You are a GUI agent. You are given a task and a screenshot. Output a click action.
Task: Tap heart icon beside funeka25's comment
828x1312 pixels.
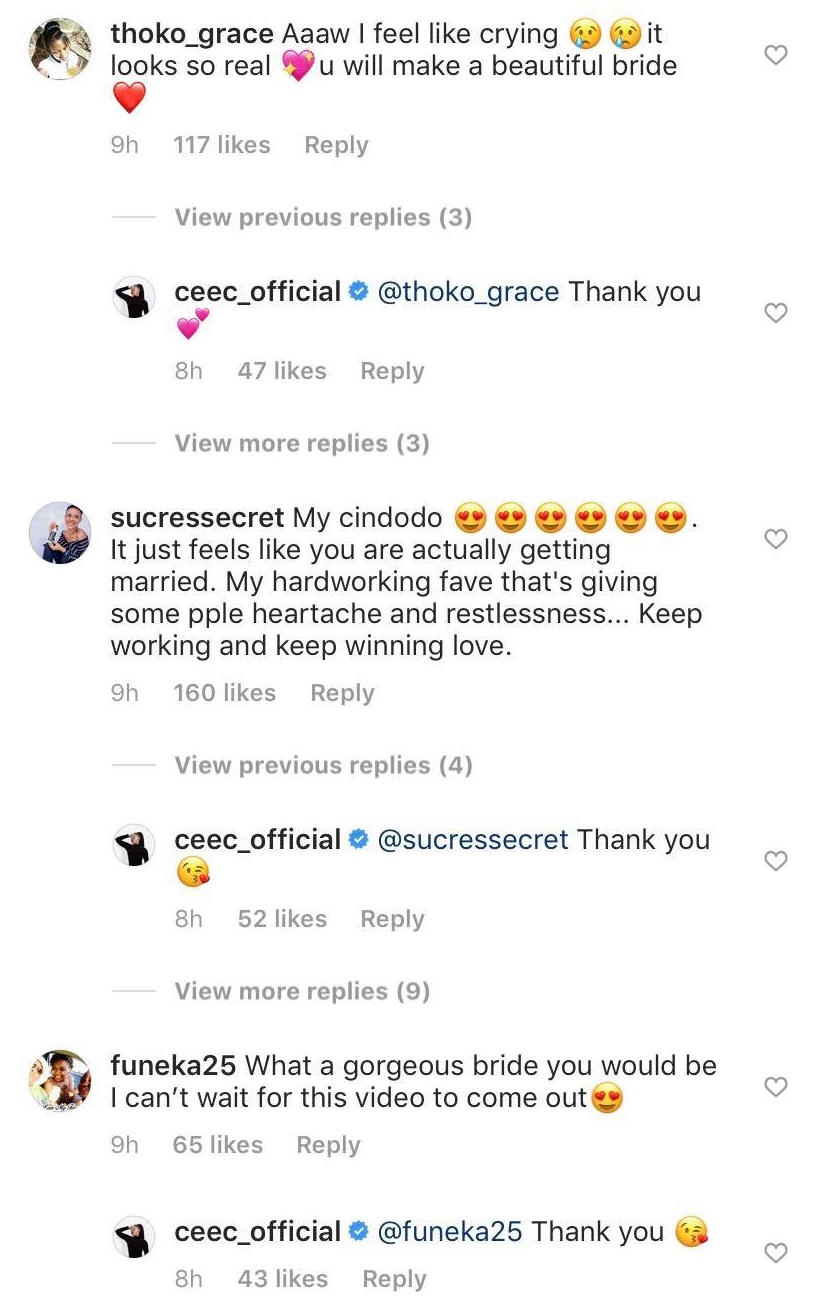[x=776, y=1087]
